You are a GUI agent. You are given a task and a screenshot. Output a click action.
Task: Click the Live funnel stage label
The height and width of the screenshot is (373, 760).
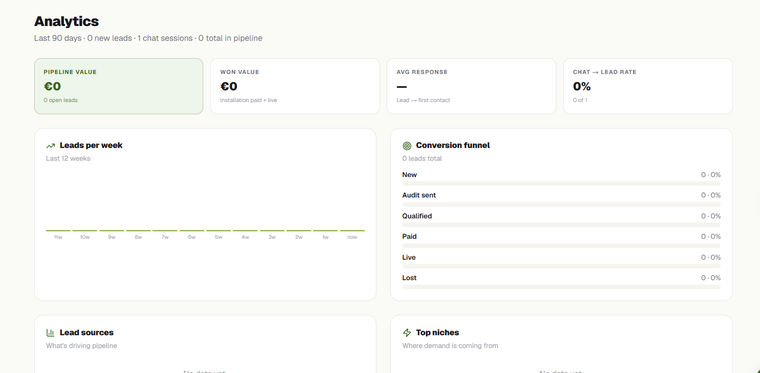[409, 257]
